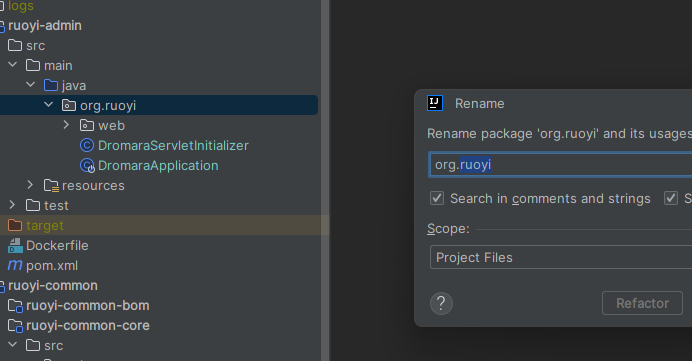This screenshot has width=692, height=361.
Task: Select ruoyi-common-bom module row
Action: click(x=87, y=306)
